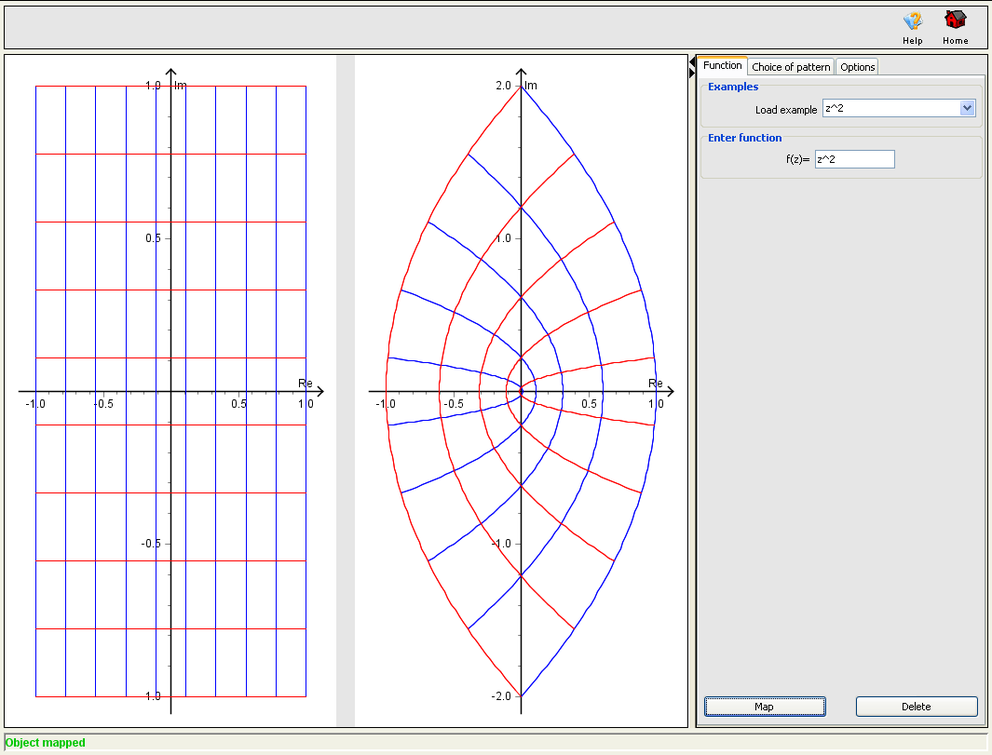Screen dimensions: 992x755
Task: Click inside the f(z)= input field
Action: click(x=854, y=158)
